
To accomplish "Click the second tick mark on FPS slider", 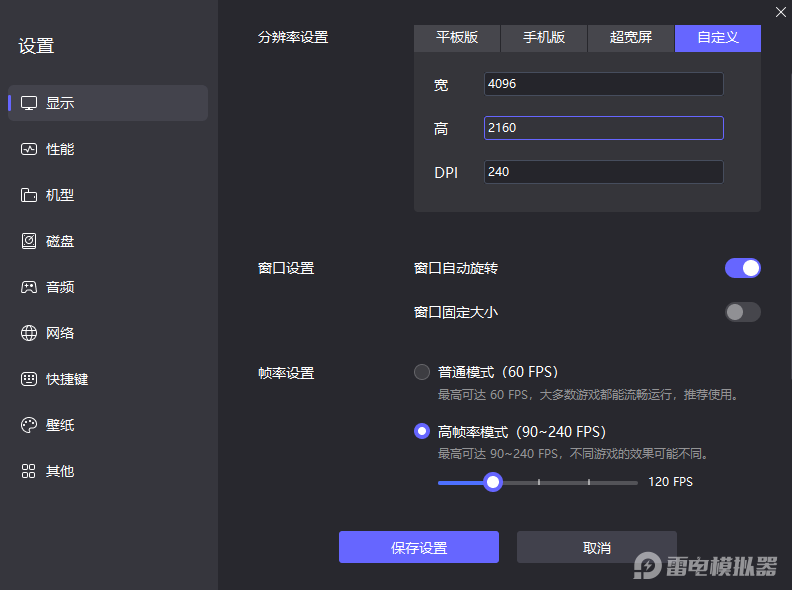I will click(x=589, y=482).
